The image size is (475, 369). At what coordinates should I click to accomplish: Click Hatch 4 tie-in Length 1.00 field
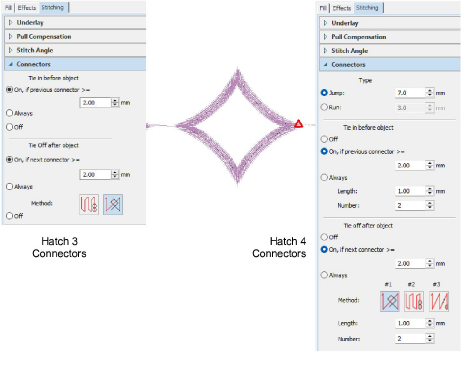(411, 191)
